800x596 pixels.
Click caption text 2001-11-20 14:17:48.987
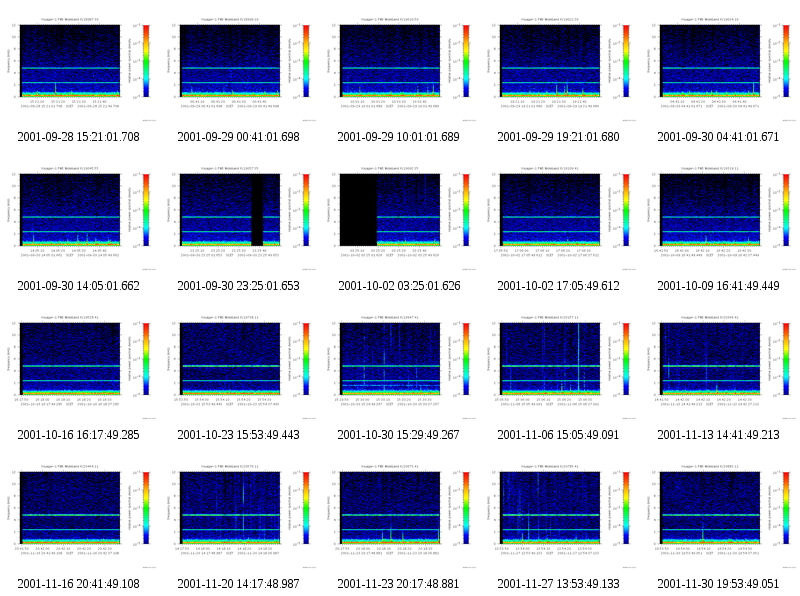point(238,584)
